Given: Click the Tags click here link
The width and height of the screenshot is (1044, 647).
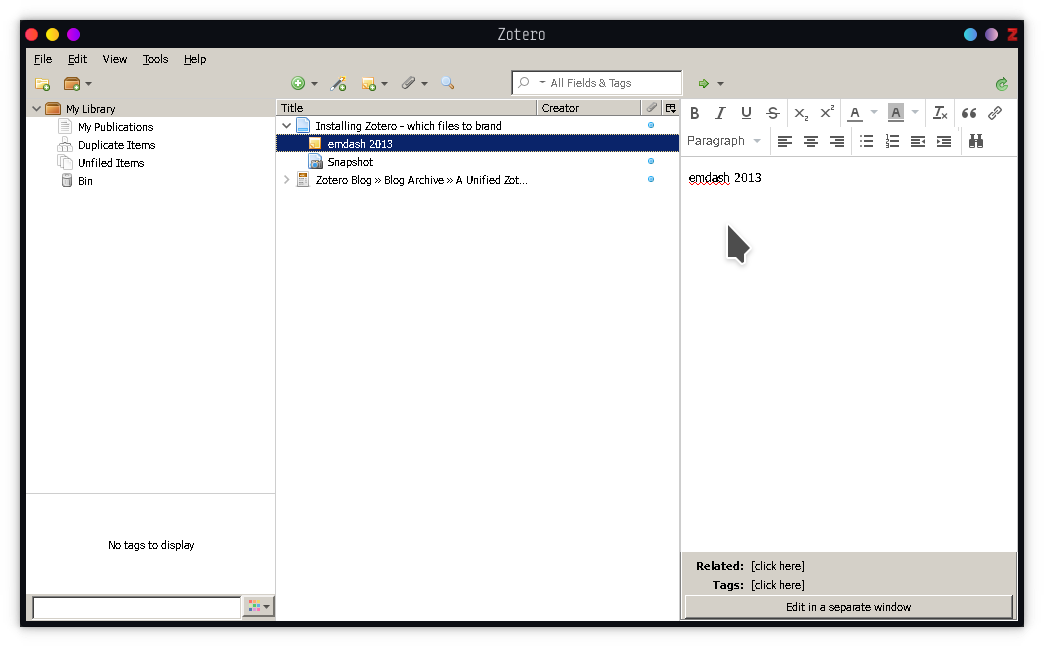Looking at the screenshot, I should (x=777, y=585).
